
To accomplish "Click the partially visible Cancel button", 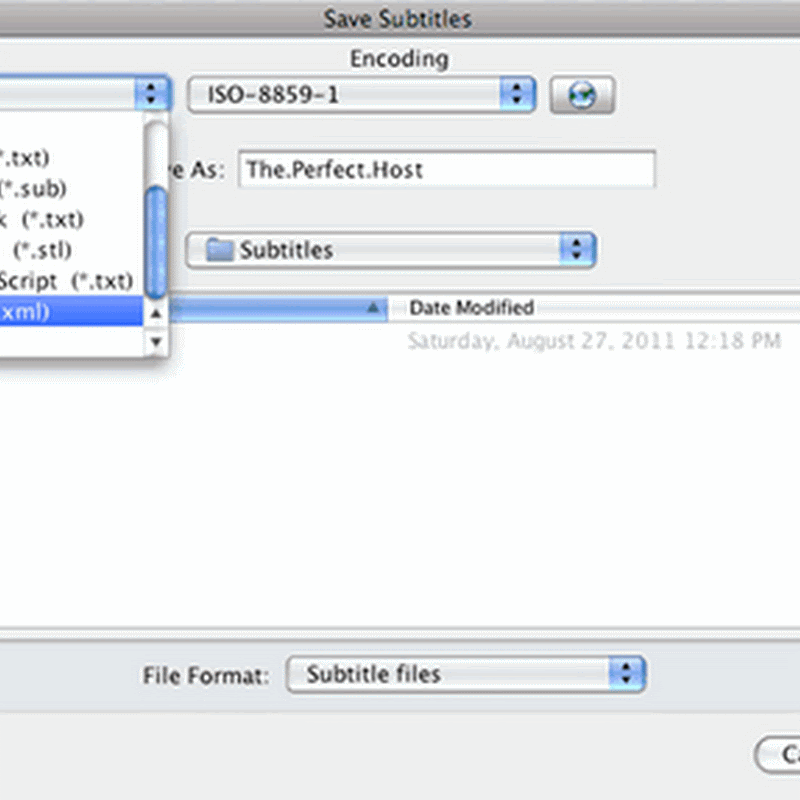I will [780, 755].
